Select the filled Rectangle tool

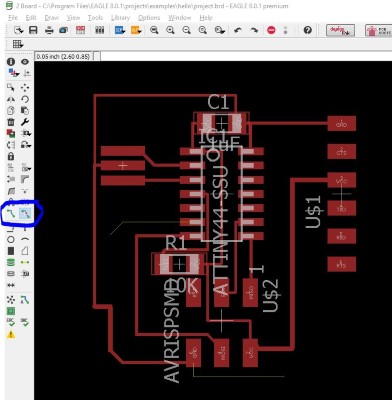point(11,251)
